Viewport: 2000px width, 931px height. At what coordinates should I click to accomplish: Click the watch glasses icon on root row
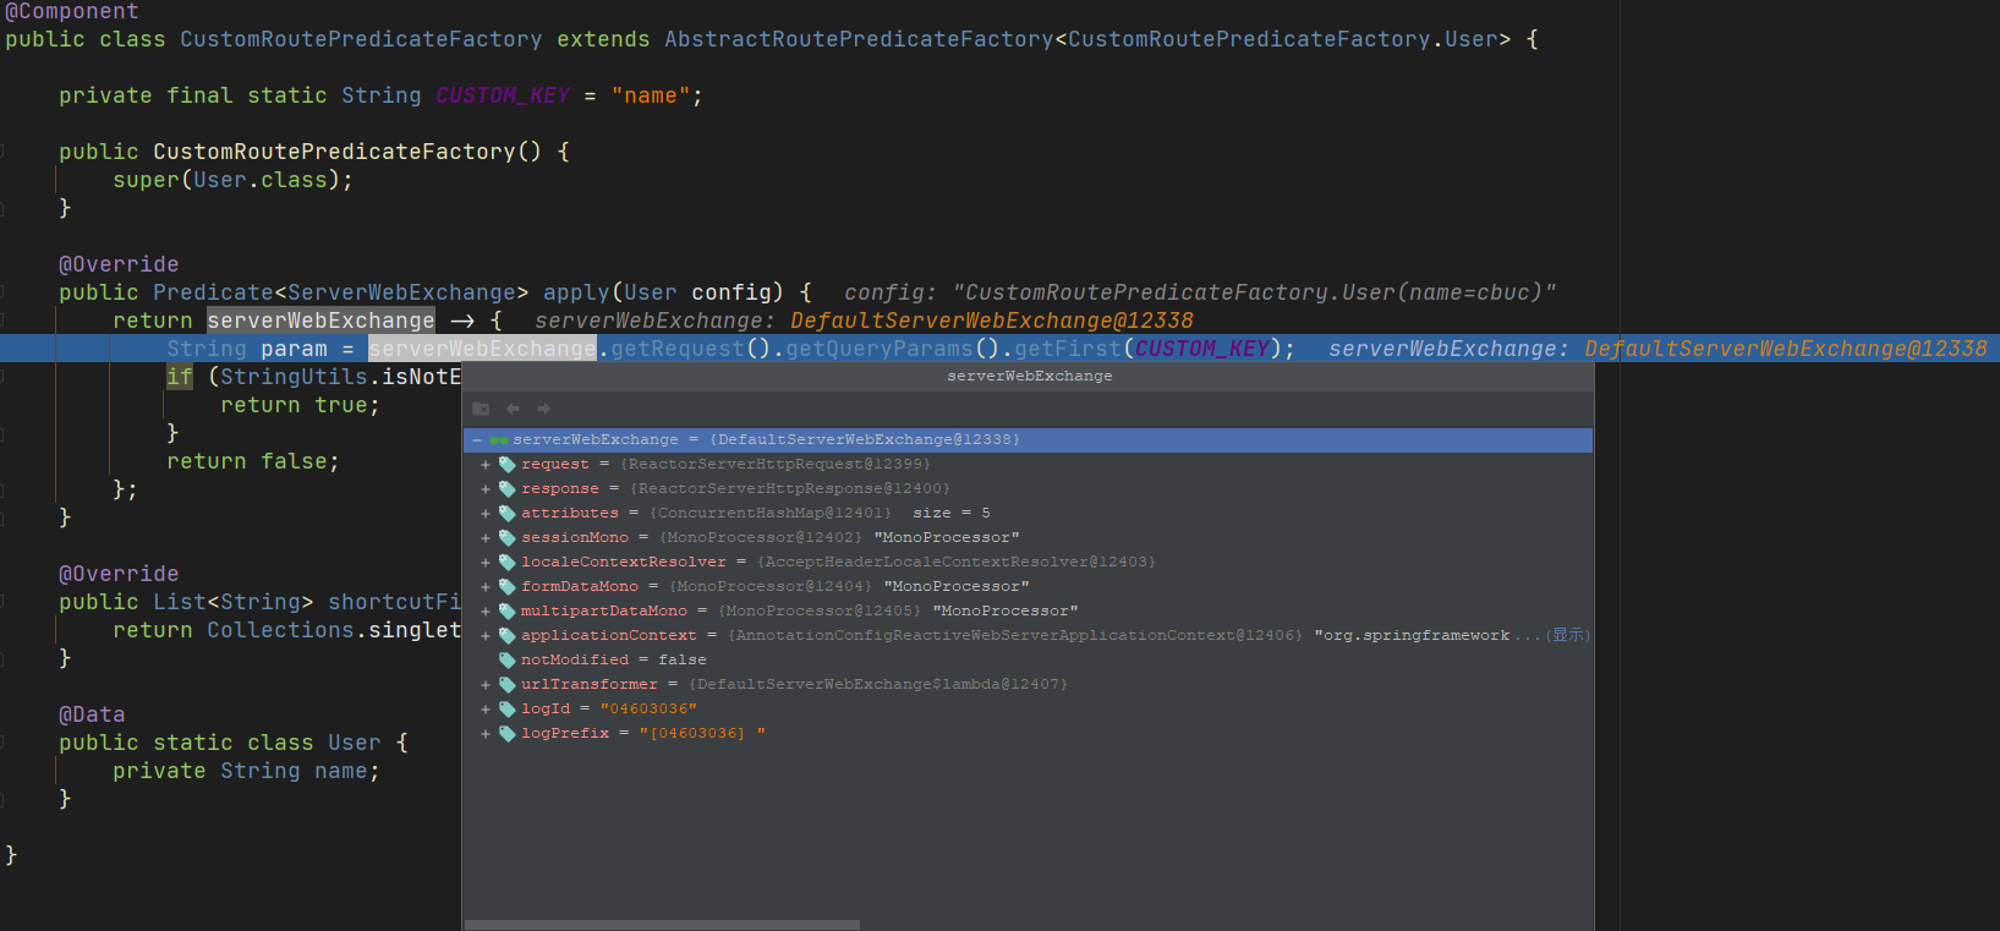point(499,440)
